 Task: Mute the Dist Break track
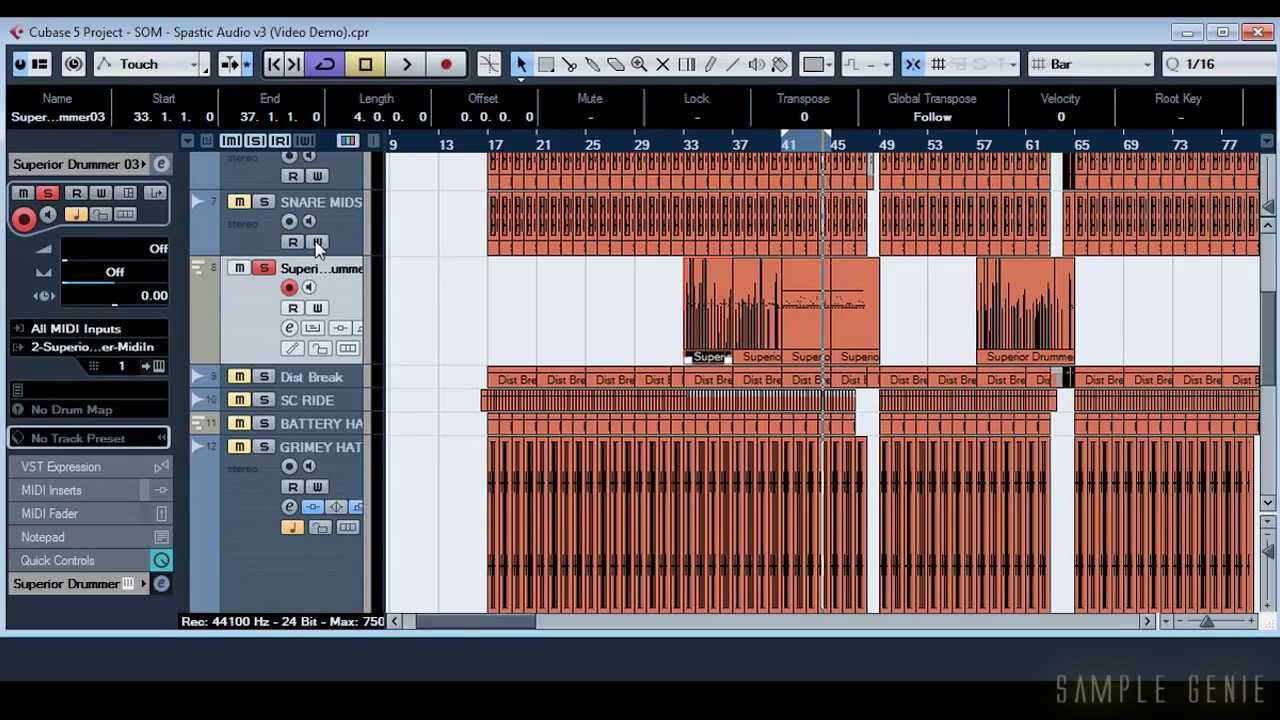[x=239, y=377]
